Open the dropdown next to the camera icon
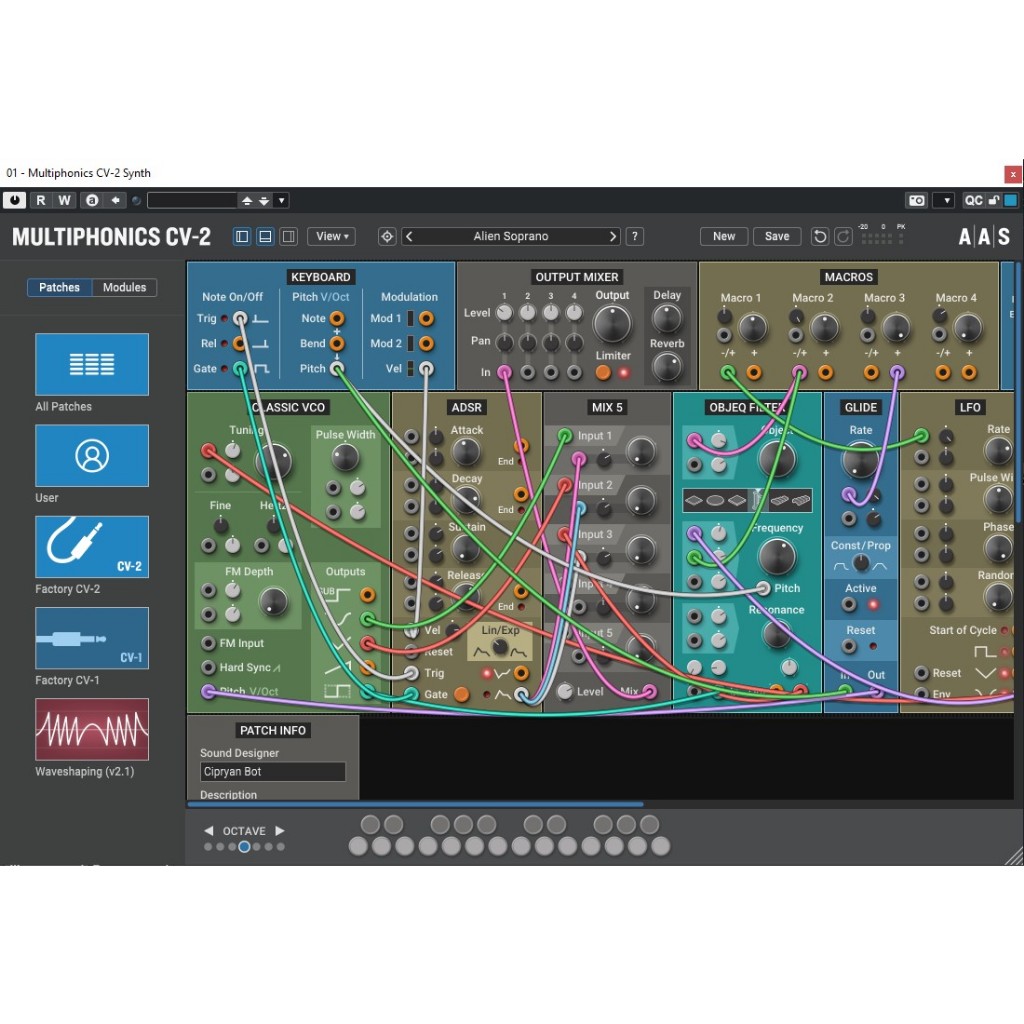This screenshot has height=1024, width=1024. tap(946, 200)
